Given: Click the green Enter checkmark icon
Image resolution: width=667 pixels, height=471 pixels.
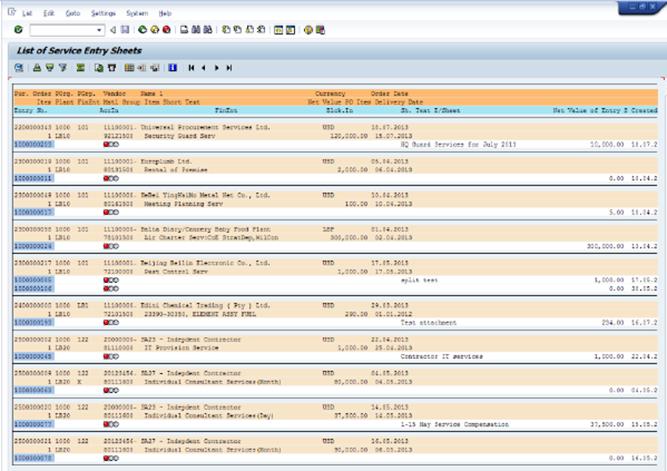Looking at the screenshot, I should pyautogui.click(x=20, y=31).
